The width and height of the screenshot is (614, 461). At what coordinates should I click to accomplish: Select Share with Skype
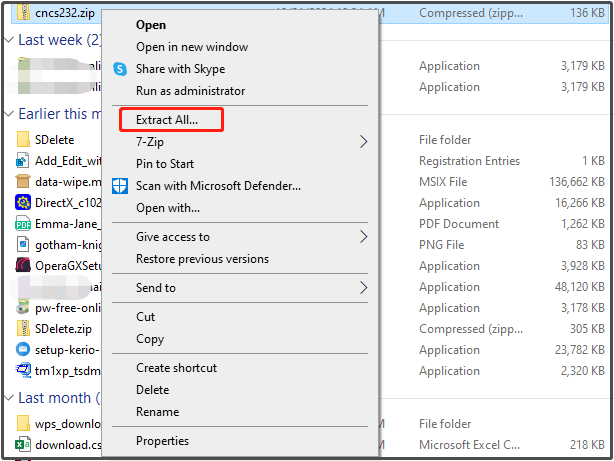click(x=181, y=69)
